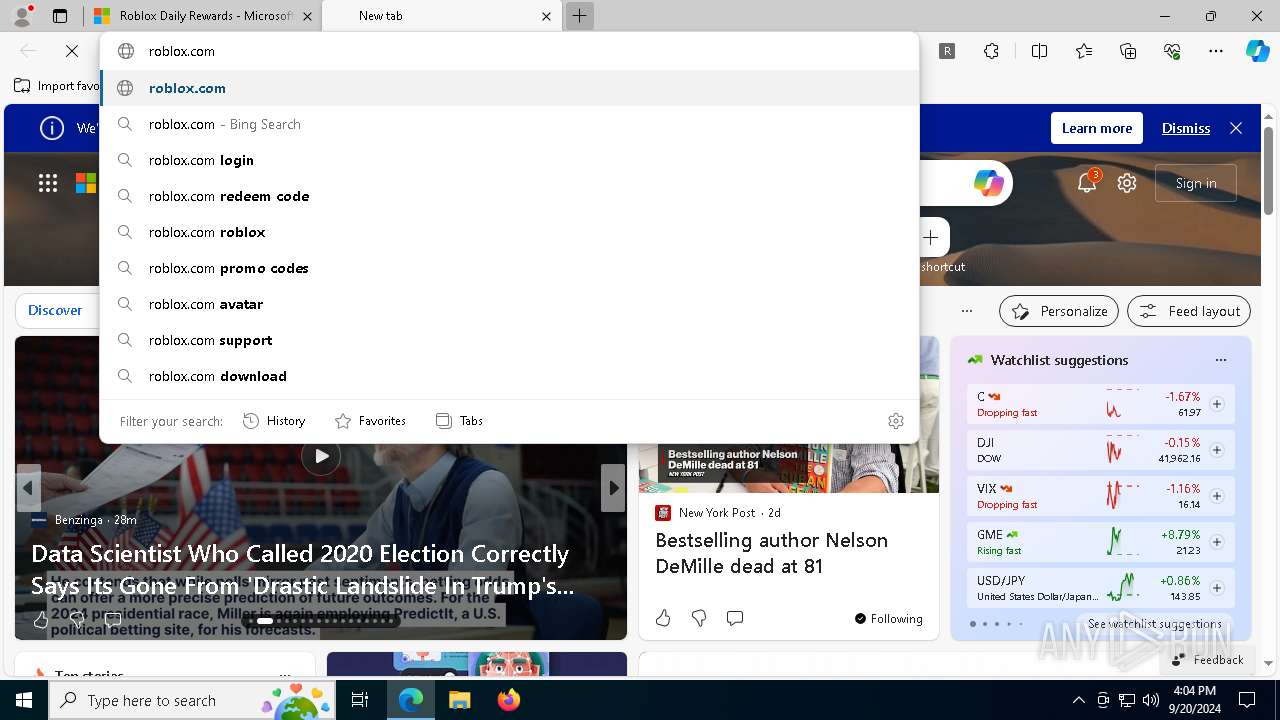
Task: Like the Nelson DeMille story
Action: pyautogui.click(x=663, y=618)
